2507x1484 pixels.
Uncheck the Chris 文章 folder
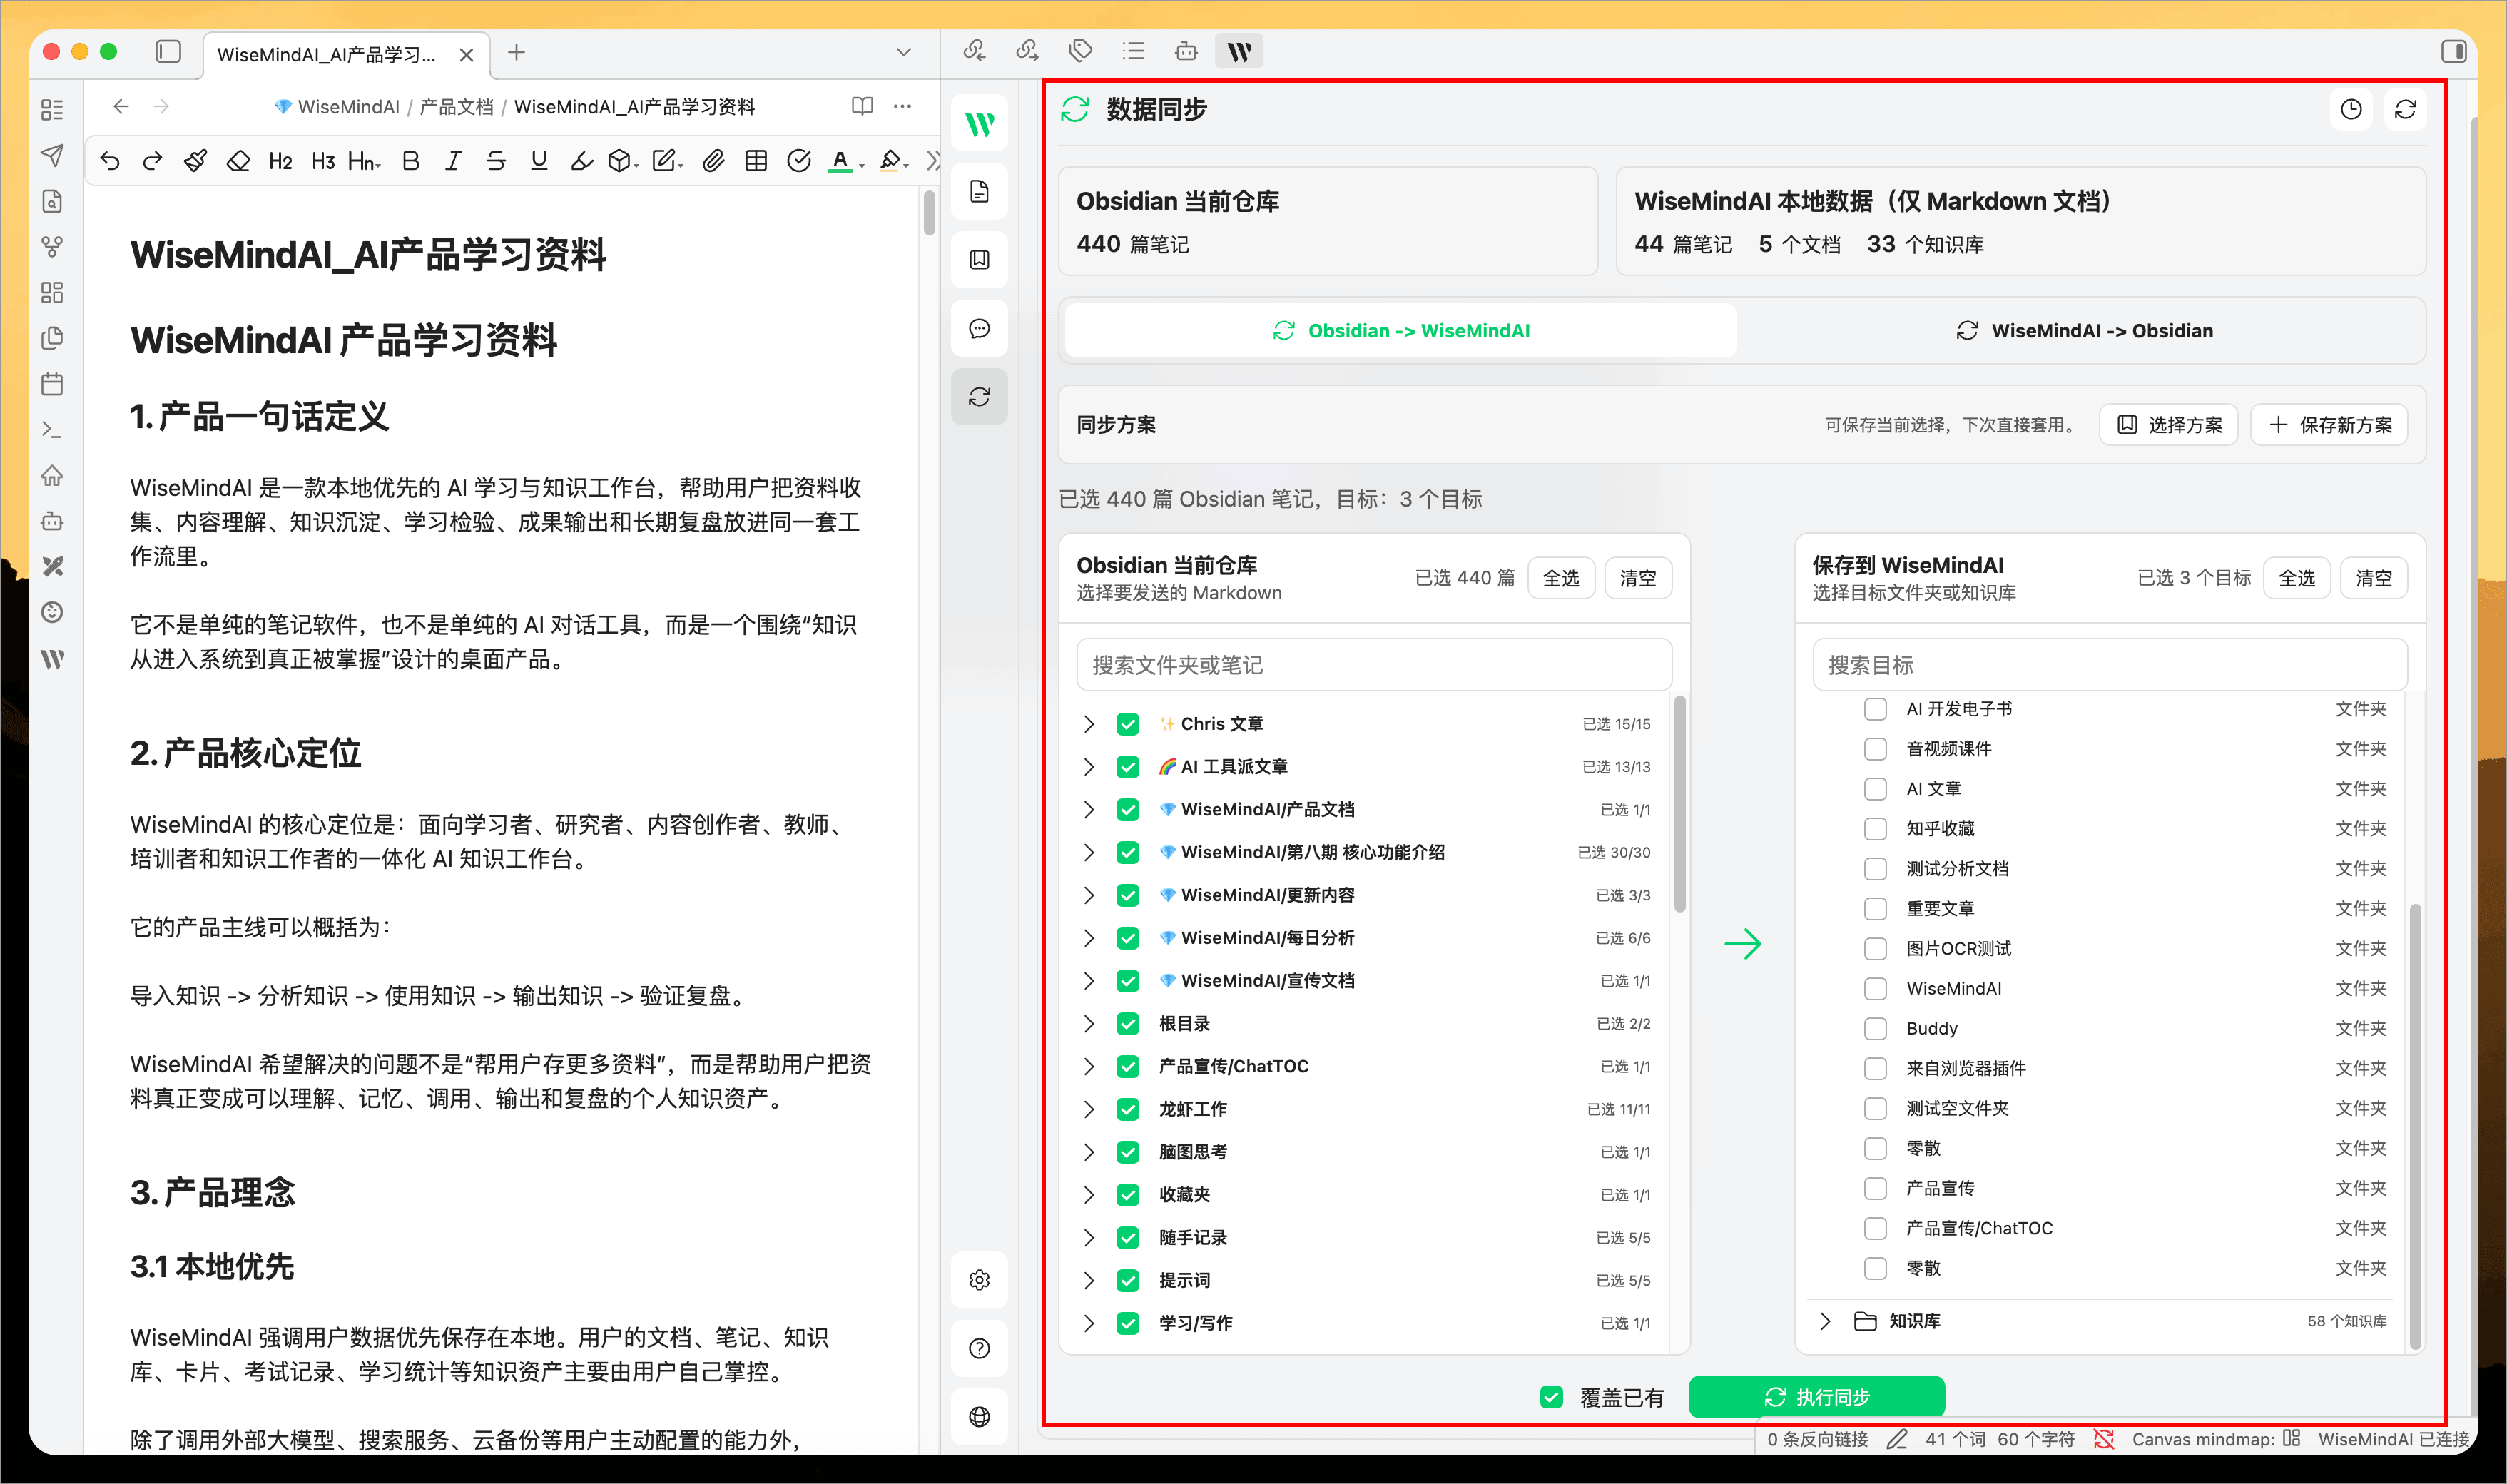point(1127,724)
